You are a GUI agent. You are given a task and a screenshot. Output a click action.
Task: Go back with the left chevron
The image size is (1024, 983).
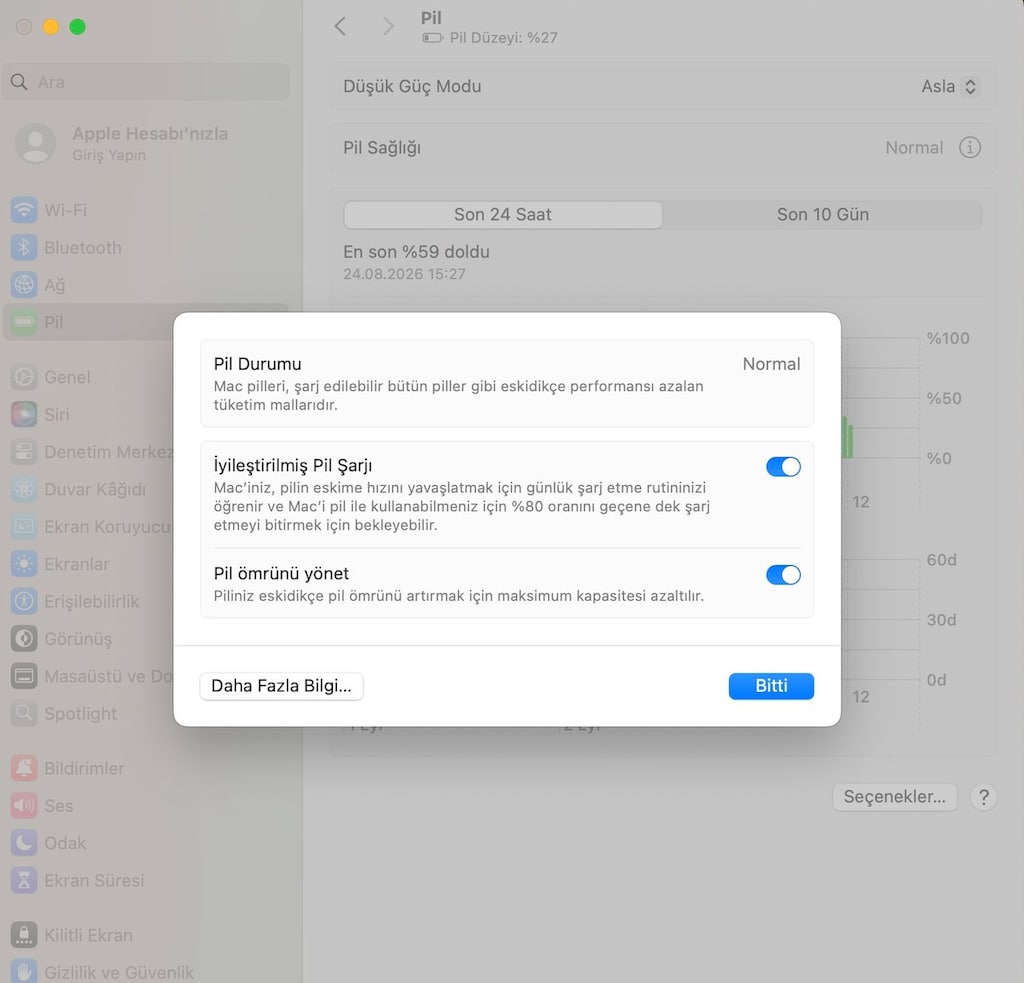(x=340, y=26)
